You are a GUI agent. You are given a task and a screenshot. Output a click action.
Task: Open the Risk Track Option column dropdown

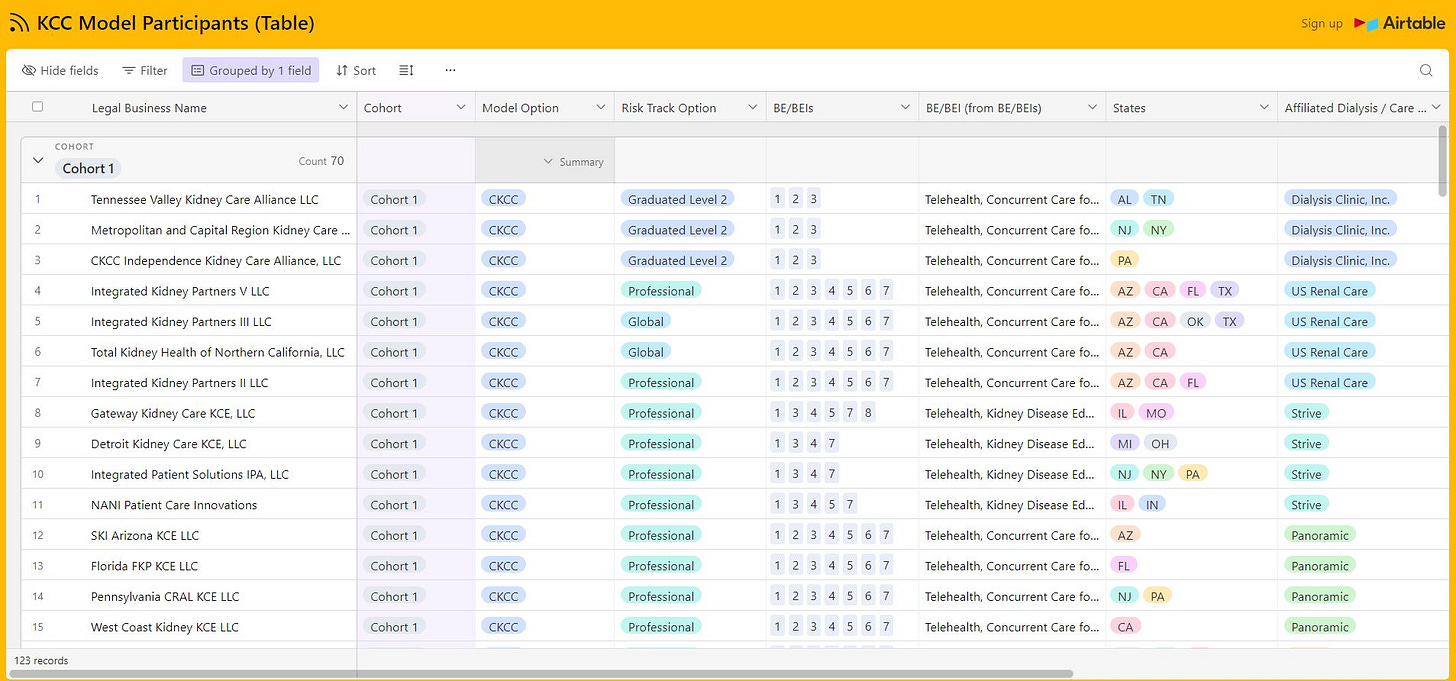752,107
